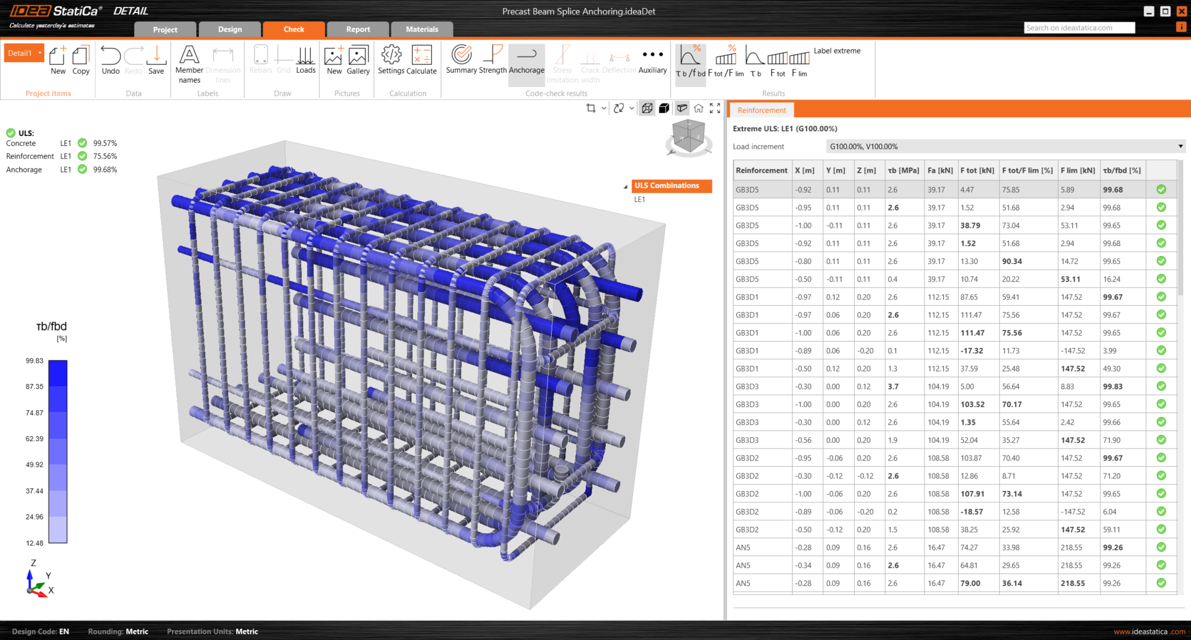Show F tot / F lim results
1191x640 pixels.
tap(726, 60)
